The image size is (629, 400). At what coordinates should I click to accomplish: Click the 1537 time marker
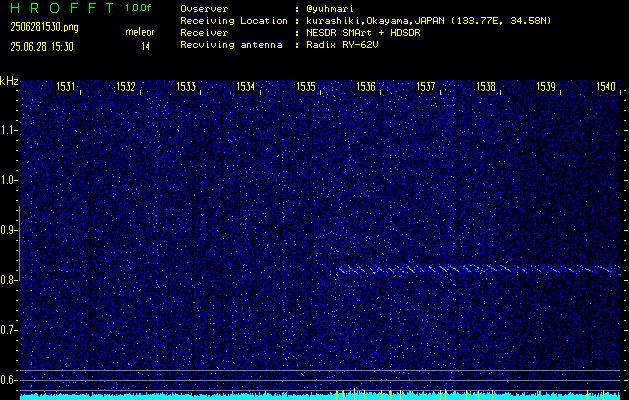click(x=426, y=86)
